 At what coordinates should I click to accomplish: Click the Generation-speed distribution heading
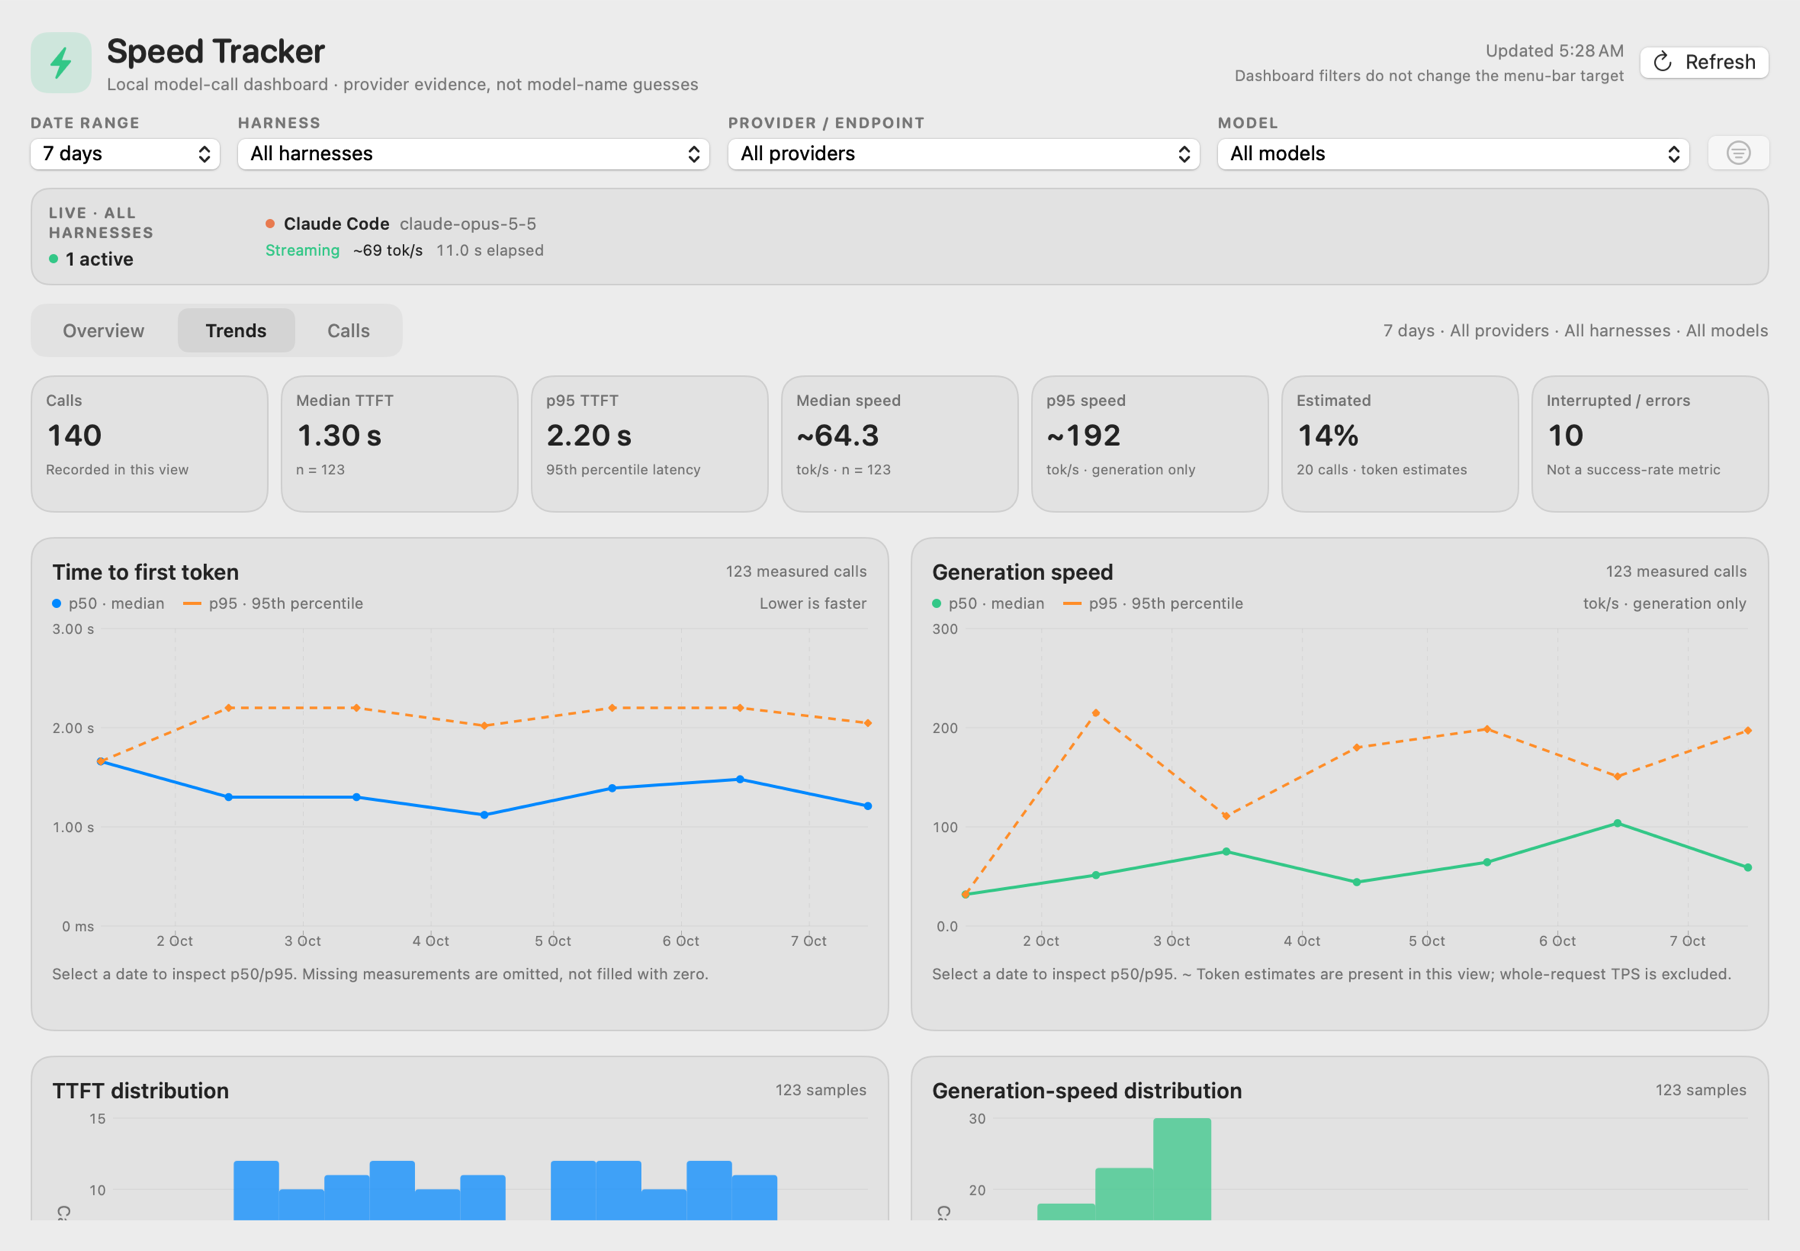tap(1087, 1091)
